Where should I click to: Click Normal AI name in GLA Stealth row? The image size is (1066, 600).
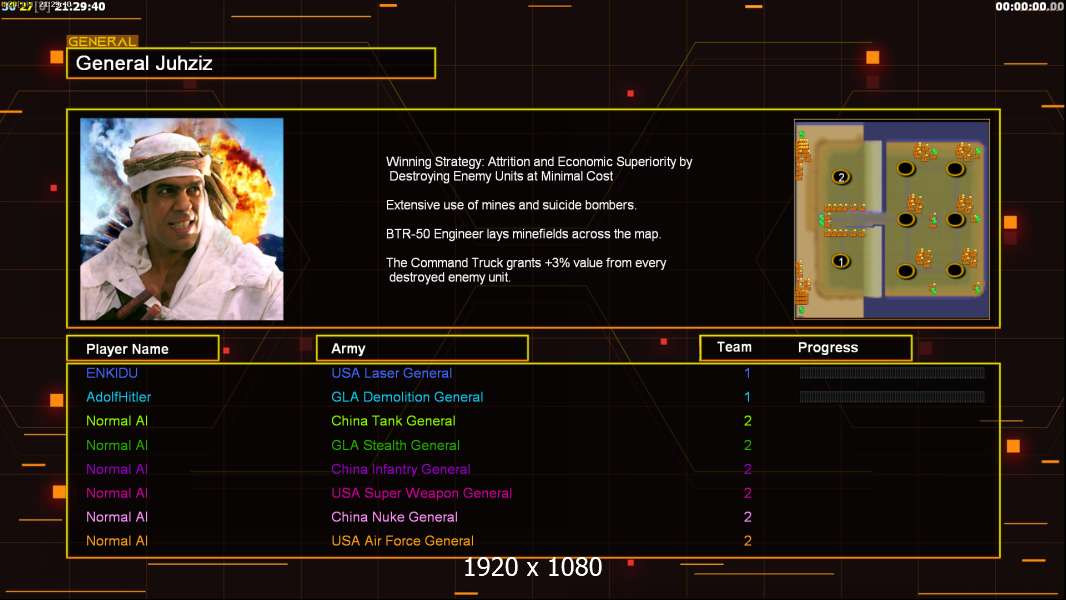coord(117,445)
